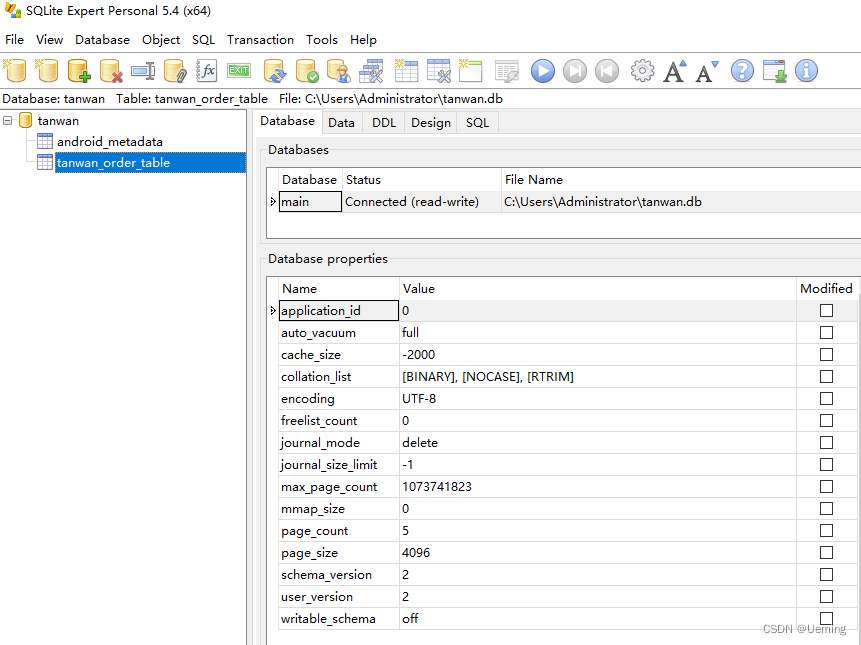The image size is (861, 645).
Task: Select the android_metadata table
Action: [109, 142]
